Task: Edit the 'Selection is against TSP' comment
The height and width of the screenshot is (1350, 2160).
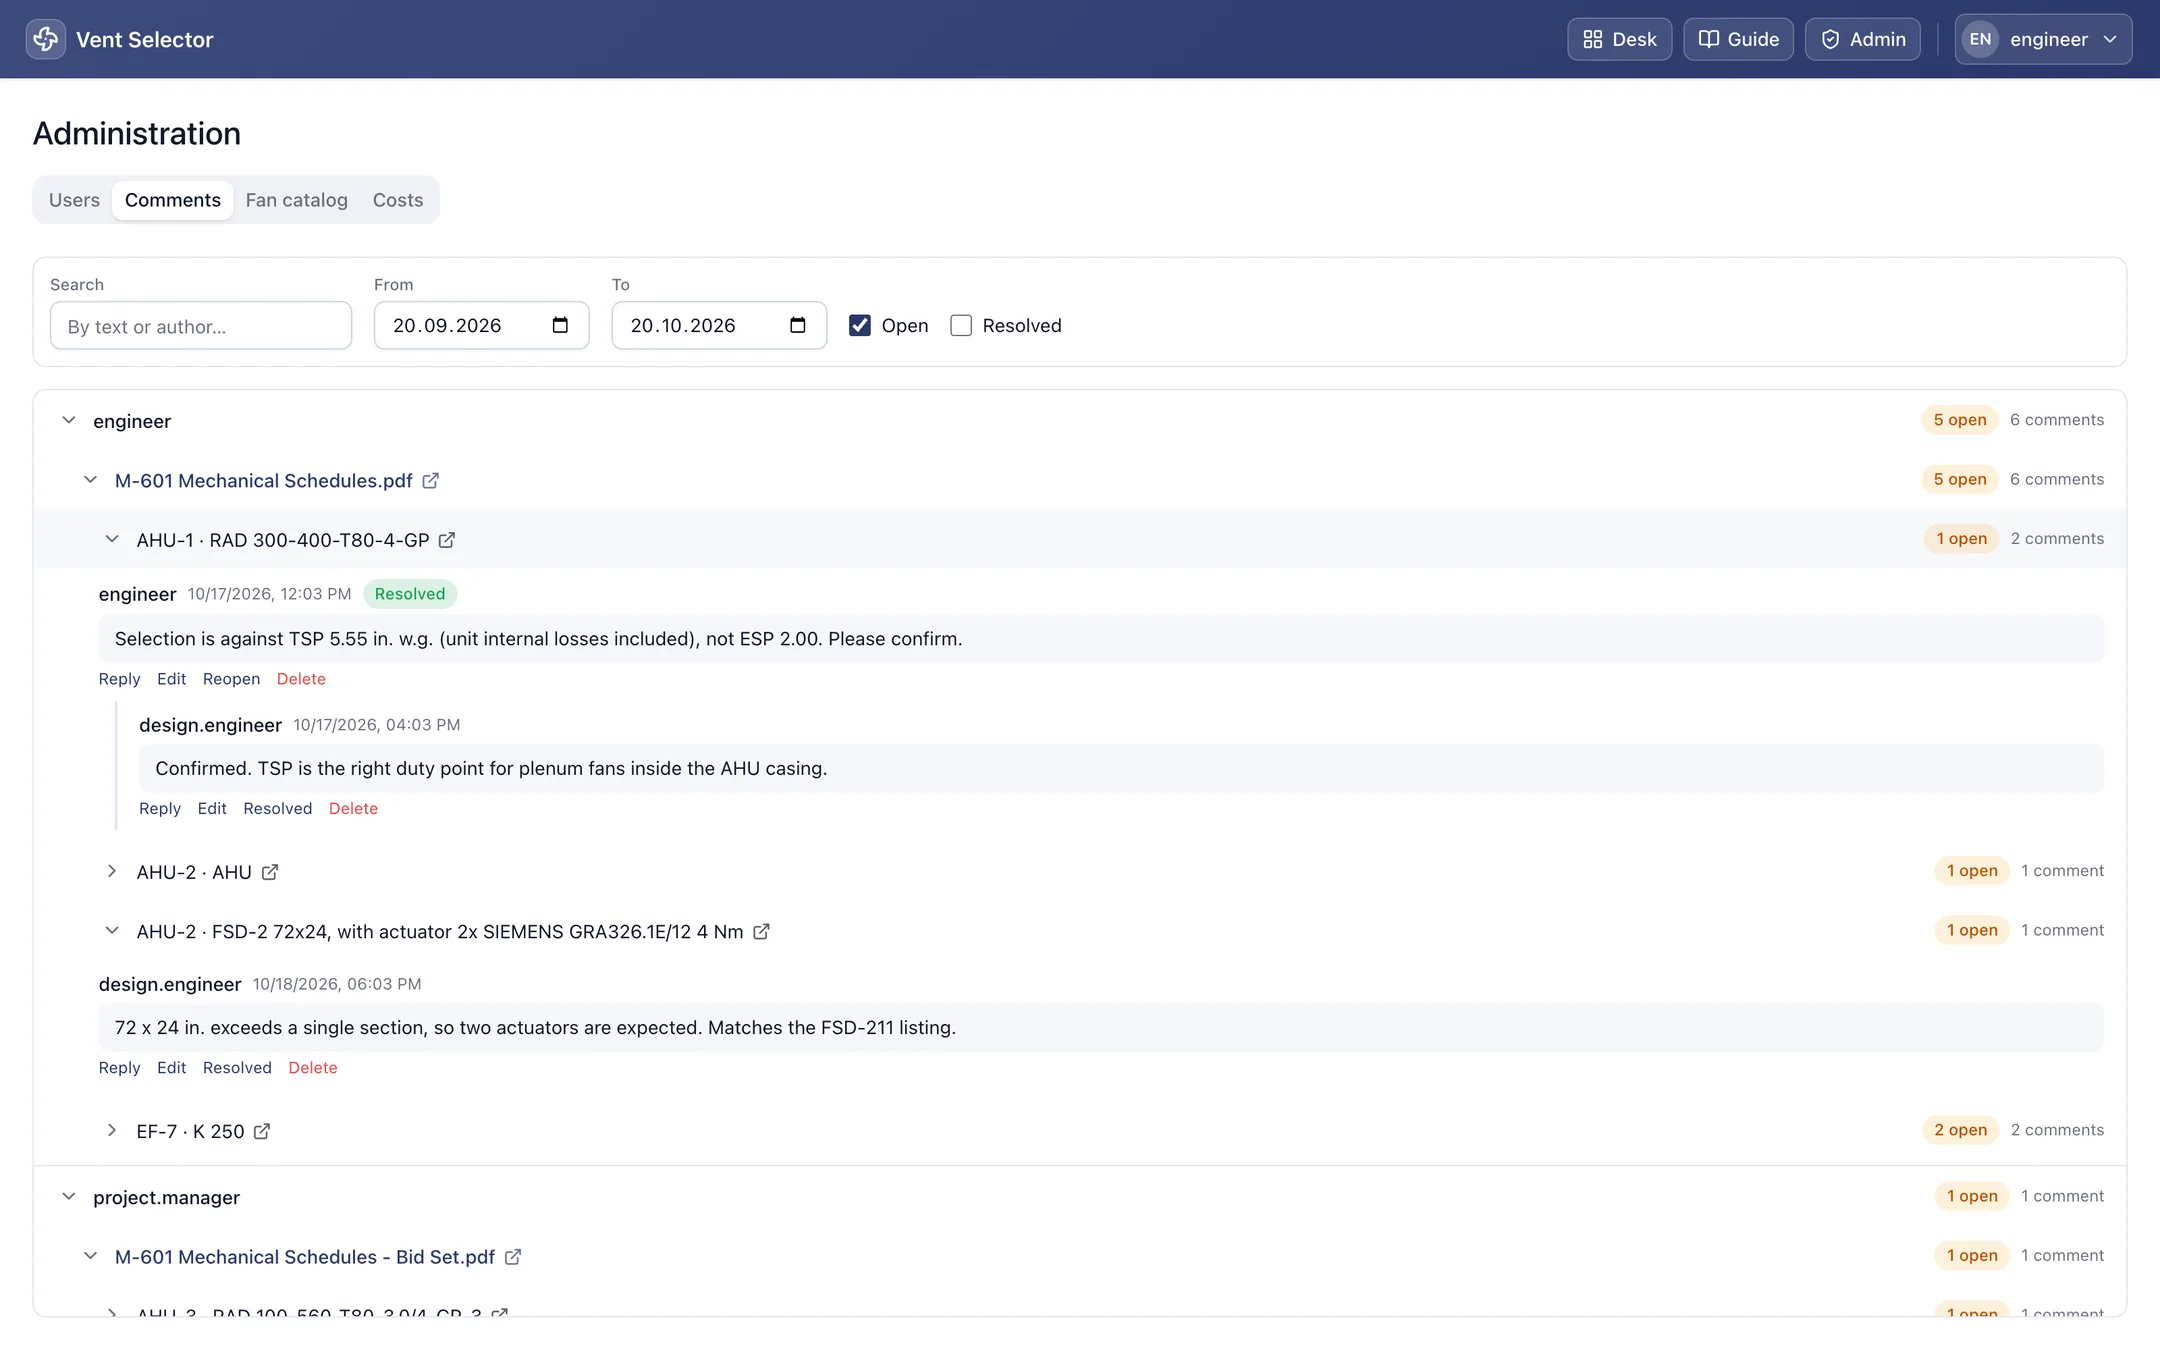Action: point(171,679)
